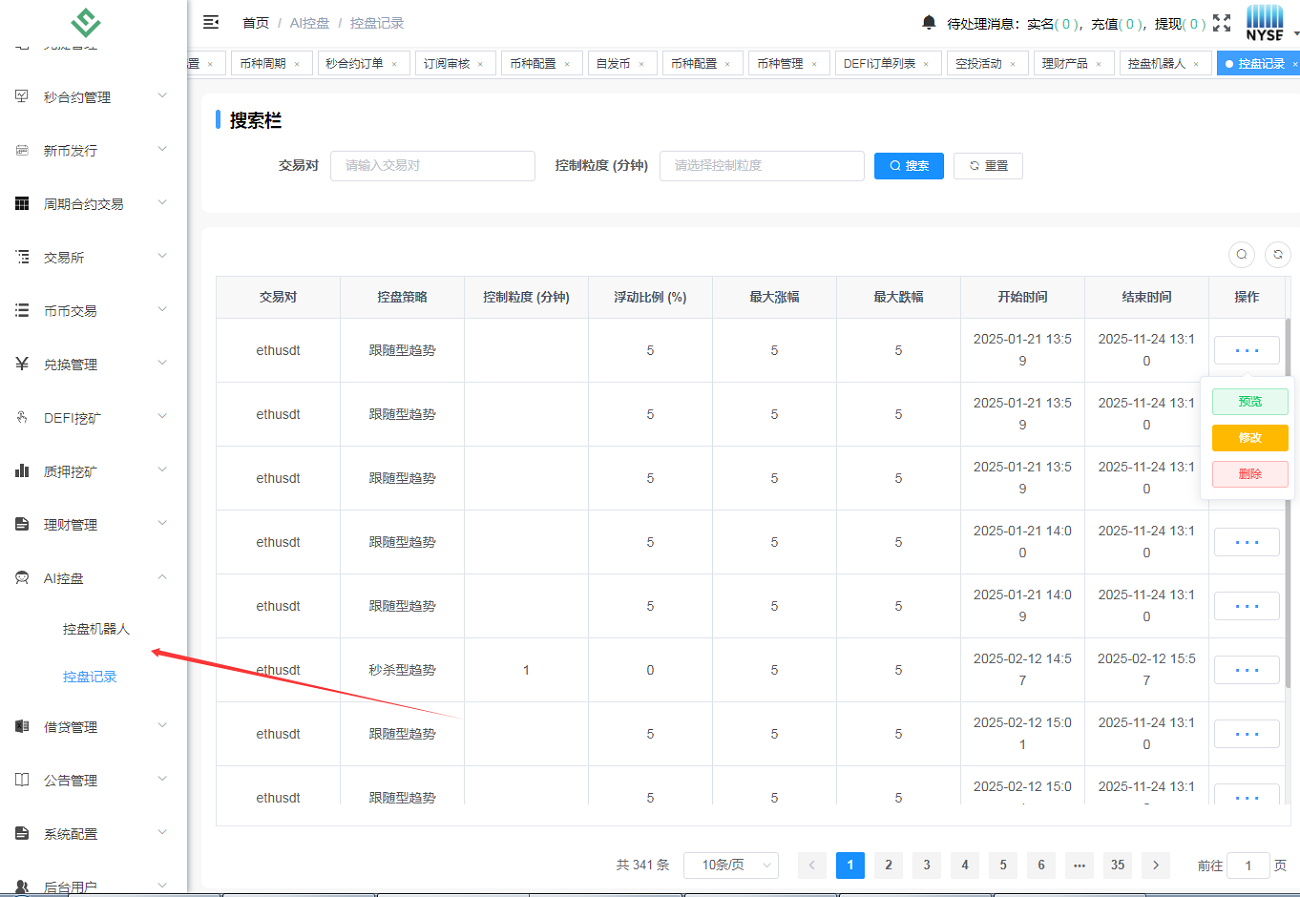Close the 控盘机器人 tab
1300x897 pixels.
(1197, 64)
